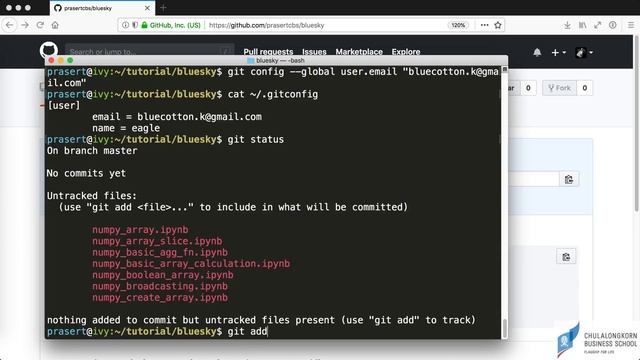This screenshot has width=640, height=360.
Task: Click numpy_array.ipynb in terminal output
Action: click(x=140, y=230)
